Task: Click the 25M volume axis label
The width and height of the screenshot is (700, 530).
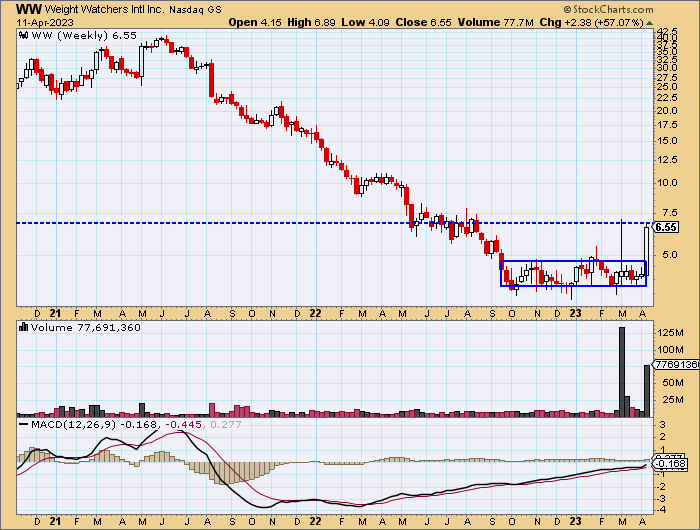Action: click(673, 399)
